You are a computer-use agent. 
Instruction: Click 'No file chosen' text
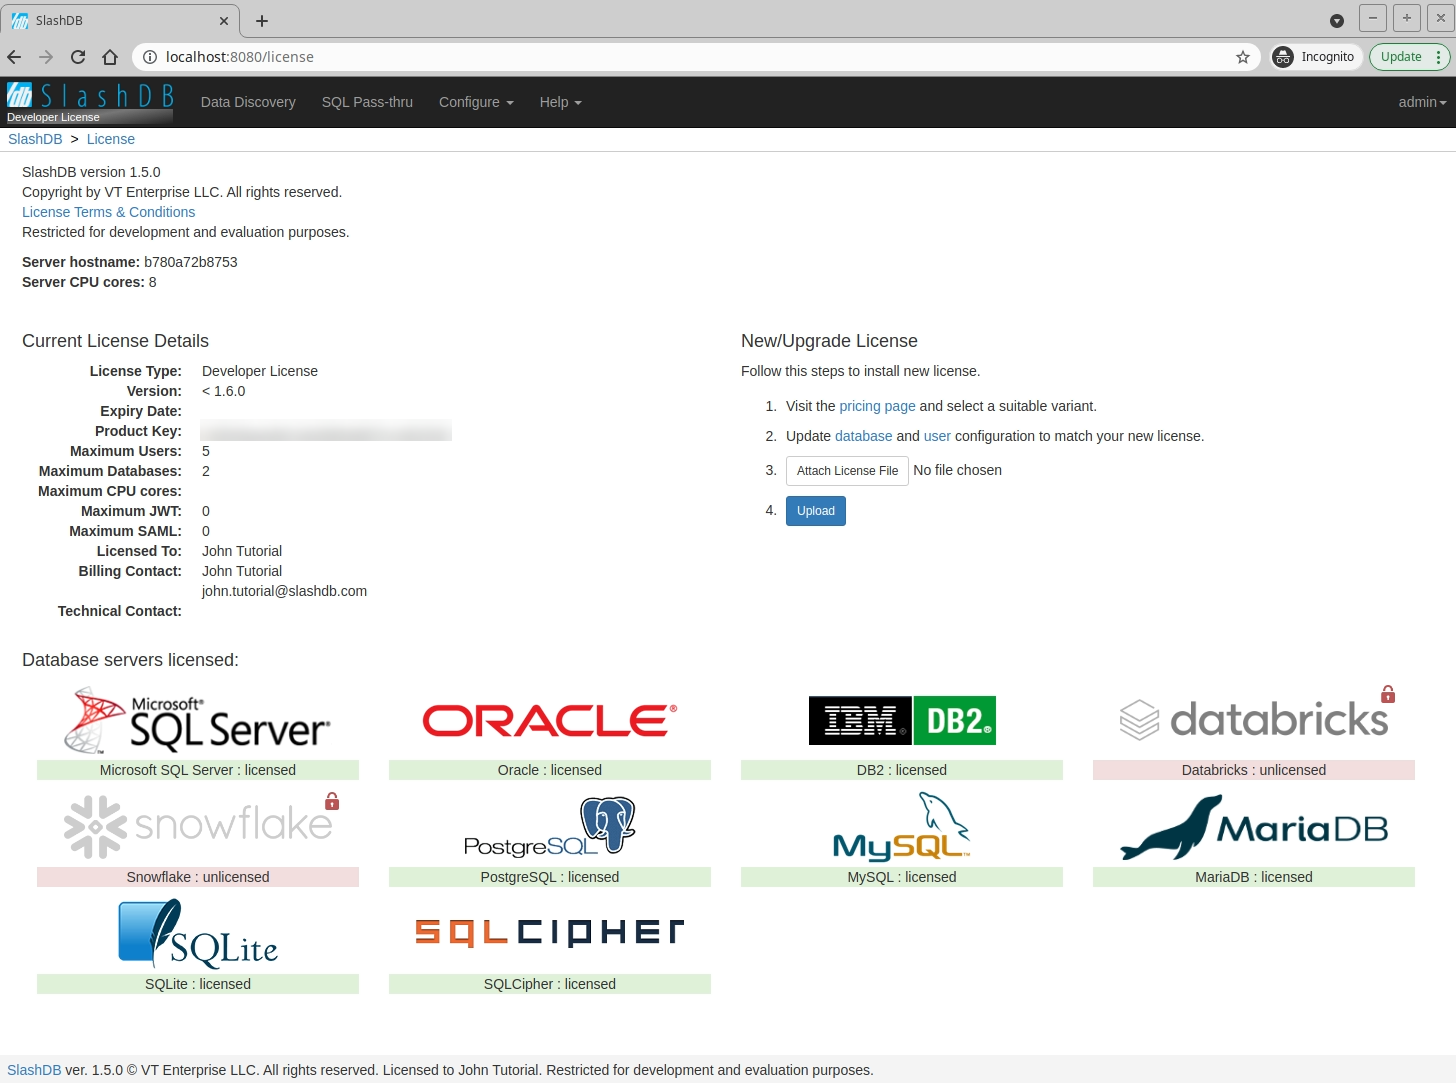(x=957, y=470)
